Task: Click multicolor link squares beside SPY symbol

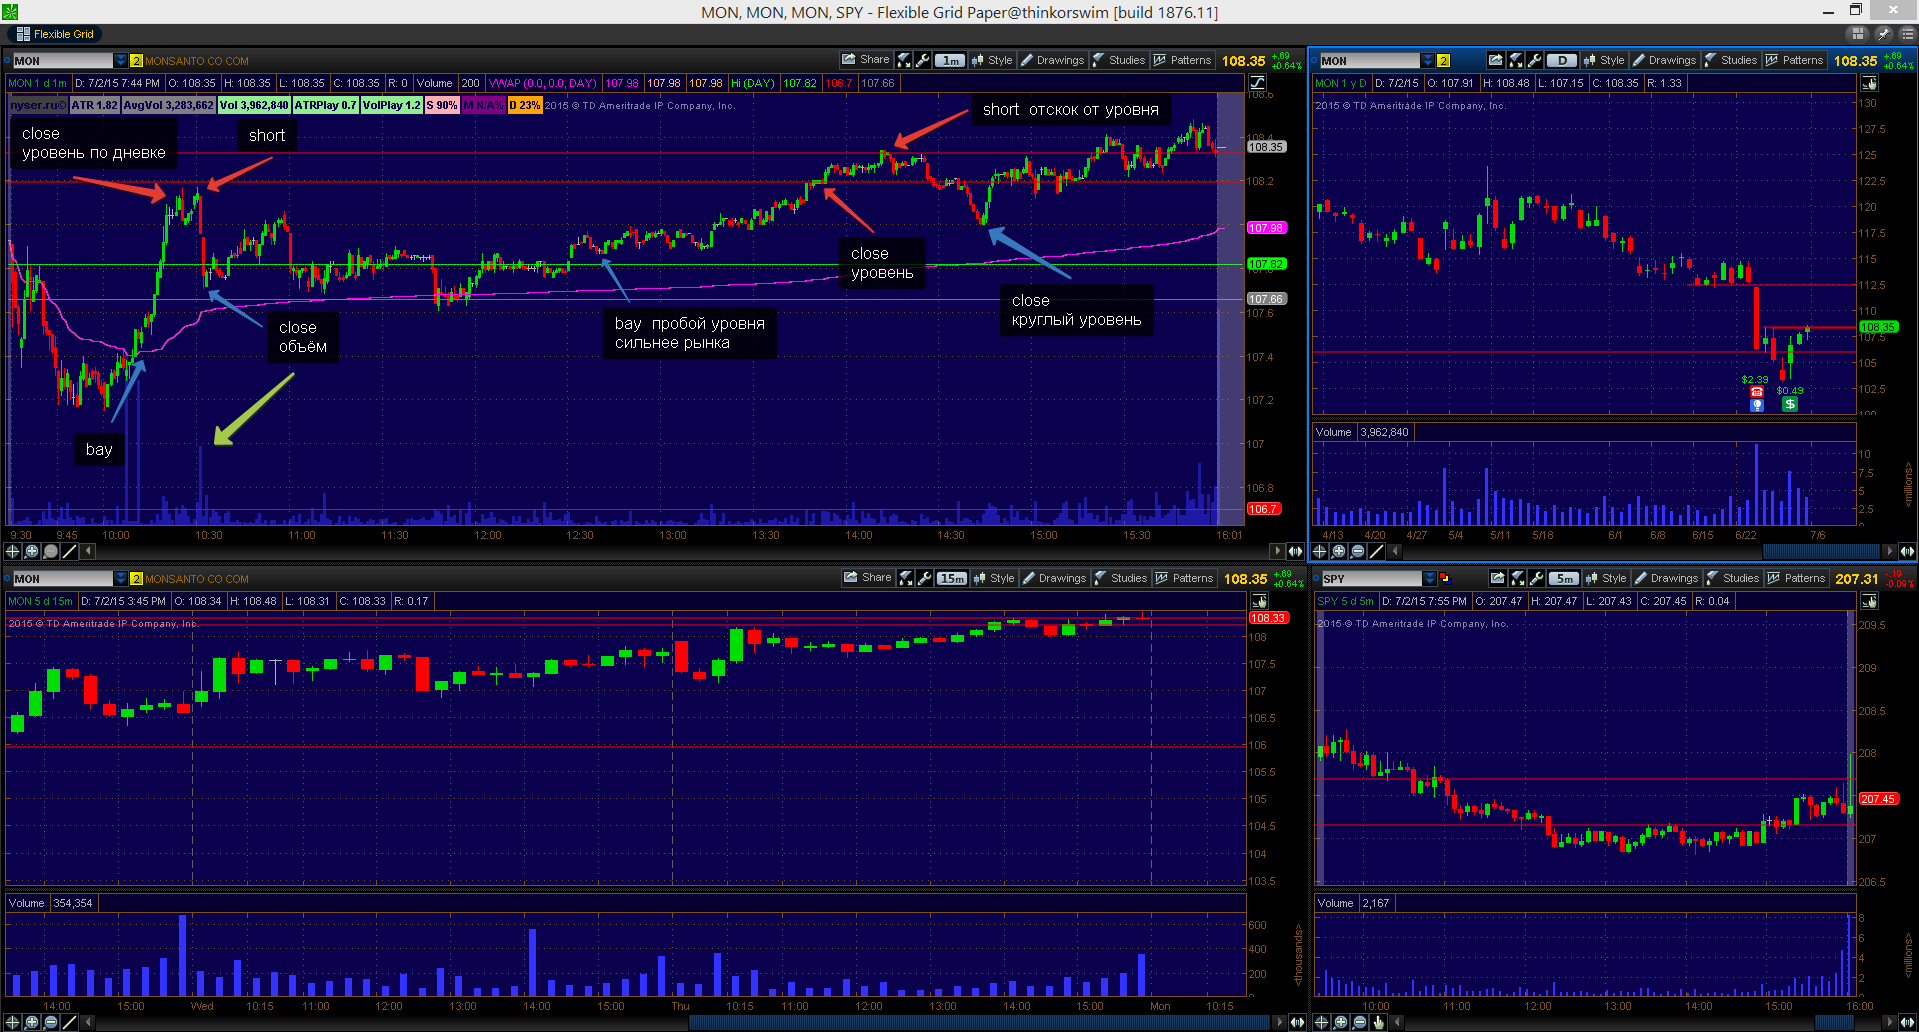Action: click(1444, 579)
